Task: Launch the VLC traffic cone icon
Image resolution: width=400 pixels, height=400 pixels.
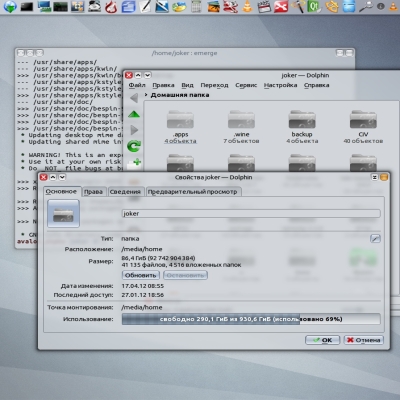Action: coord(247,6)
